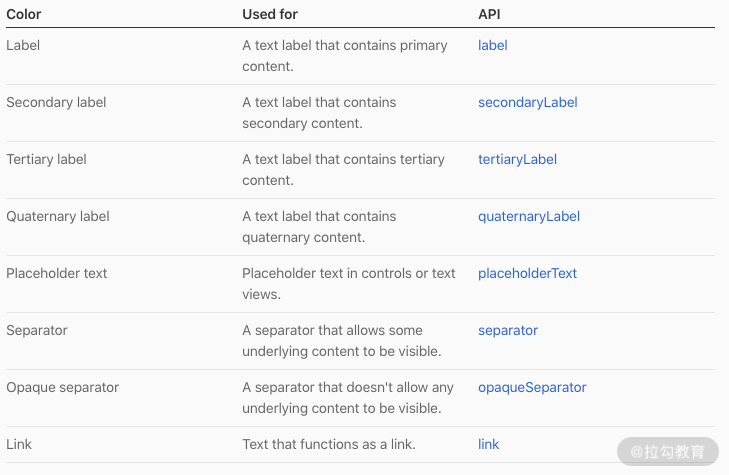Click the API column header

[x=490, y=14]
